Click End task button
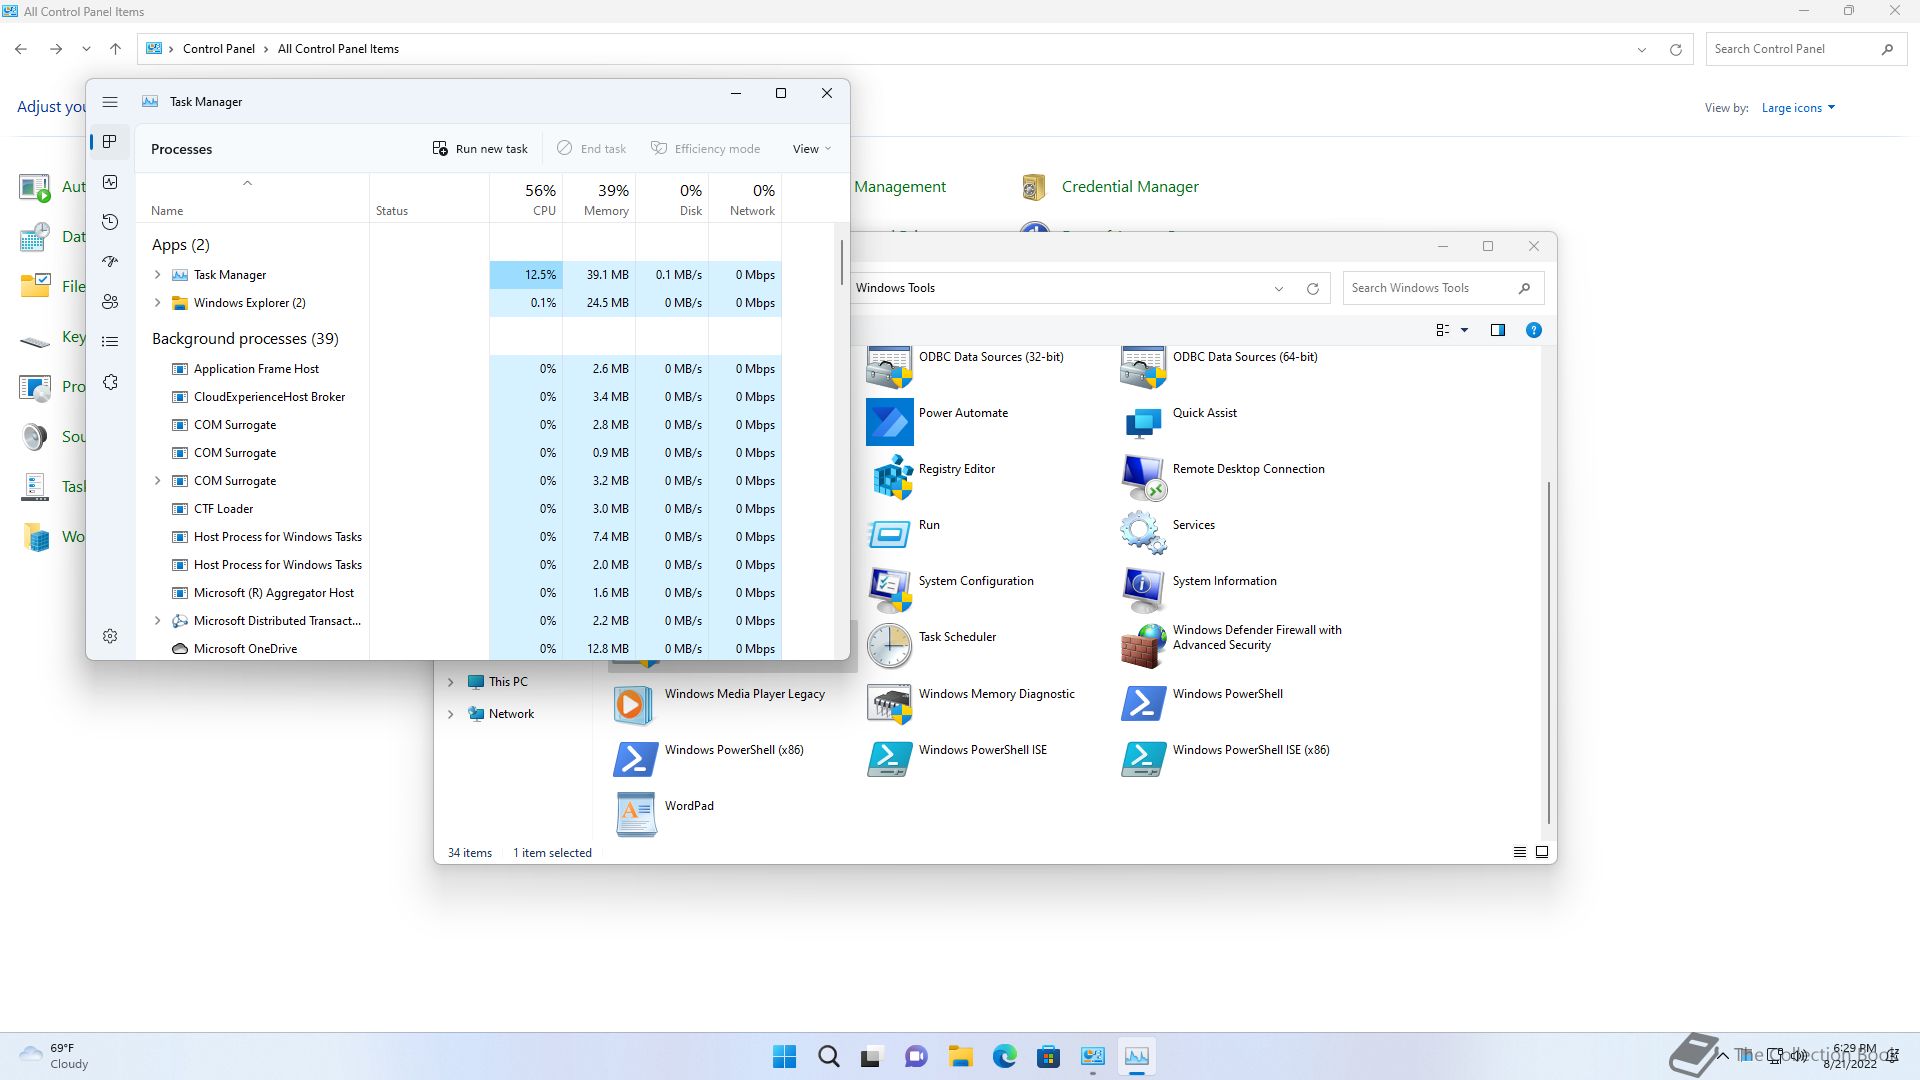1920x1080 pixels. tap(592, 149)
